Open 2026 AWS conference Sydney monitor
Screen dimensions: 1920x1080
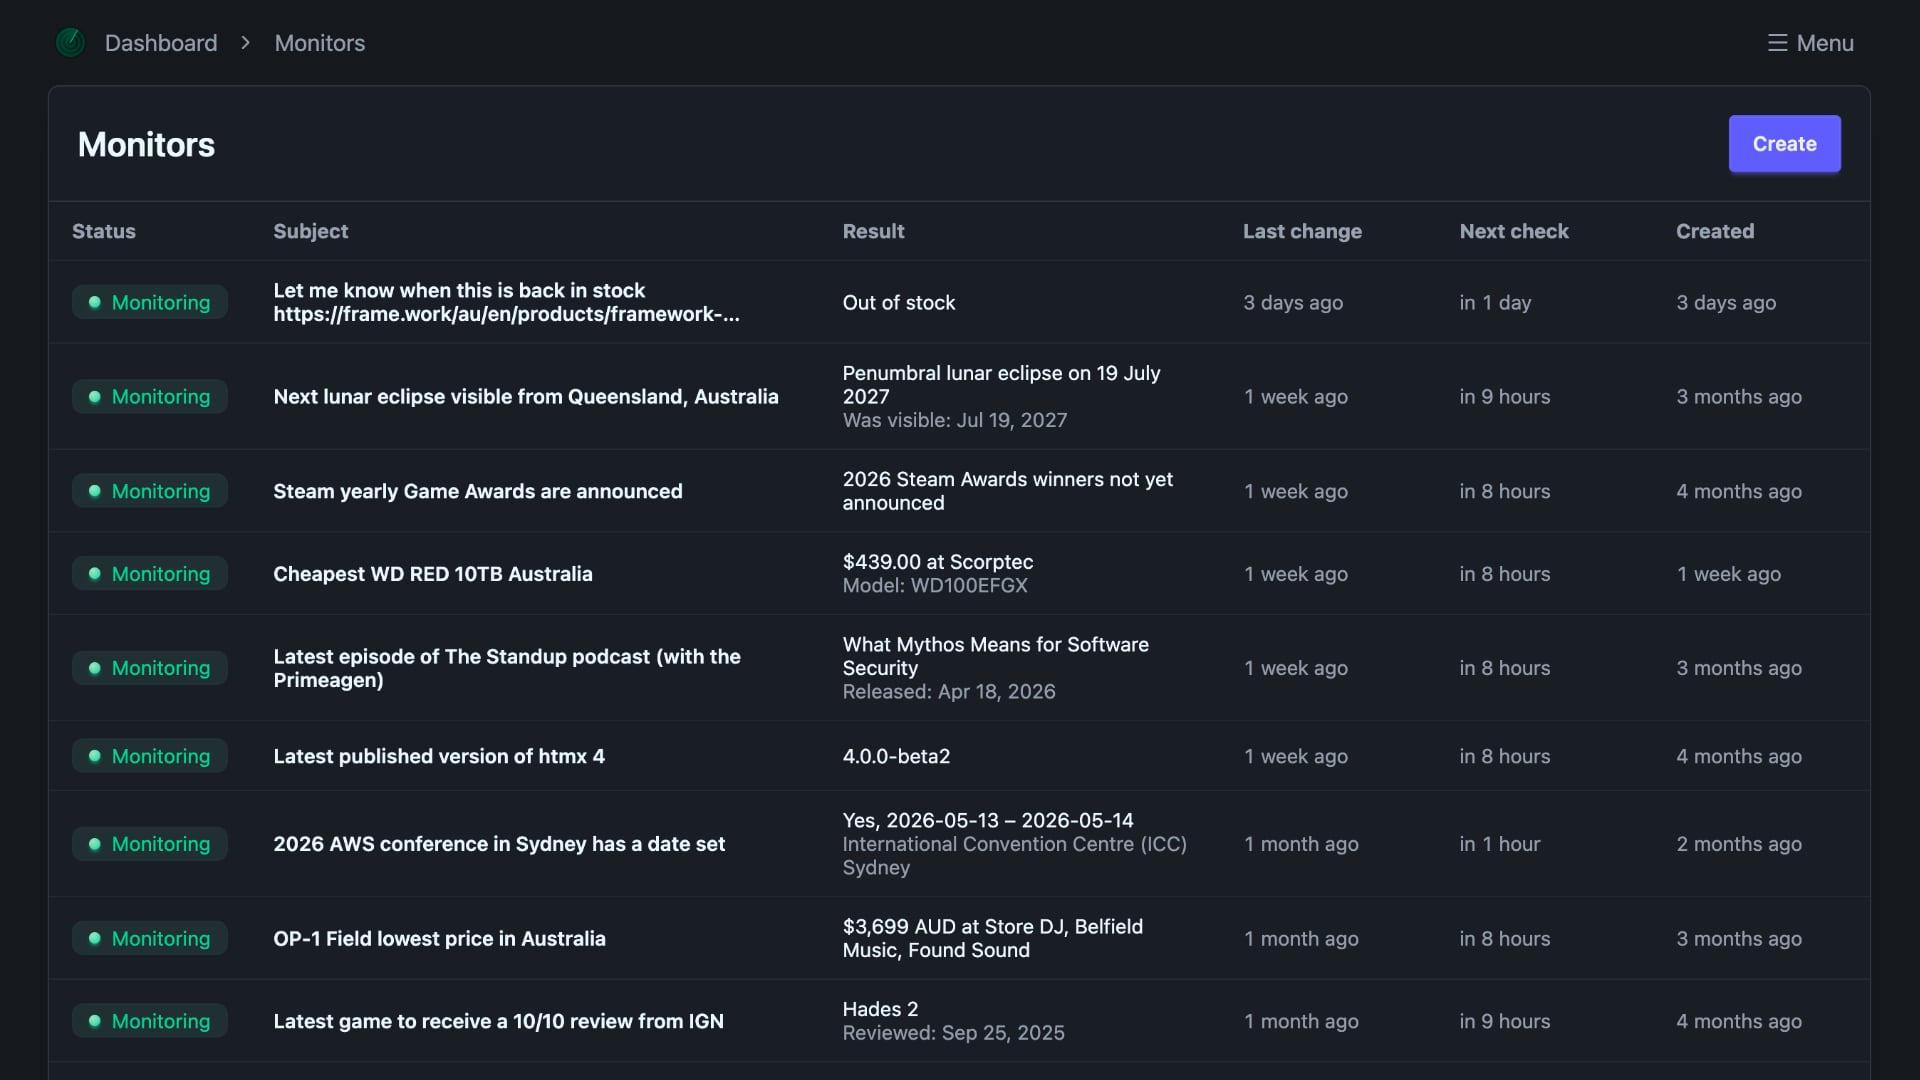click(x=499, y=844)
